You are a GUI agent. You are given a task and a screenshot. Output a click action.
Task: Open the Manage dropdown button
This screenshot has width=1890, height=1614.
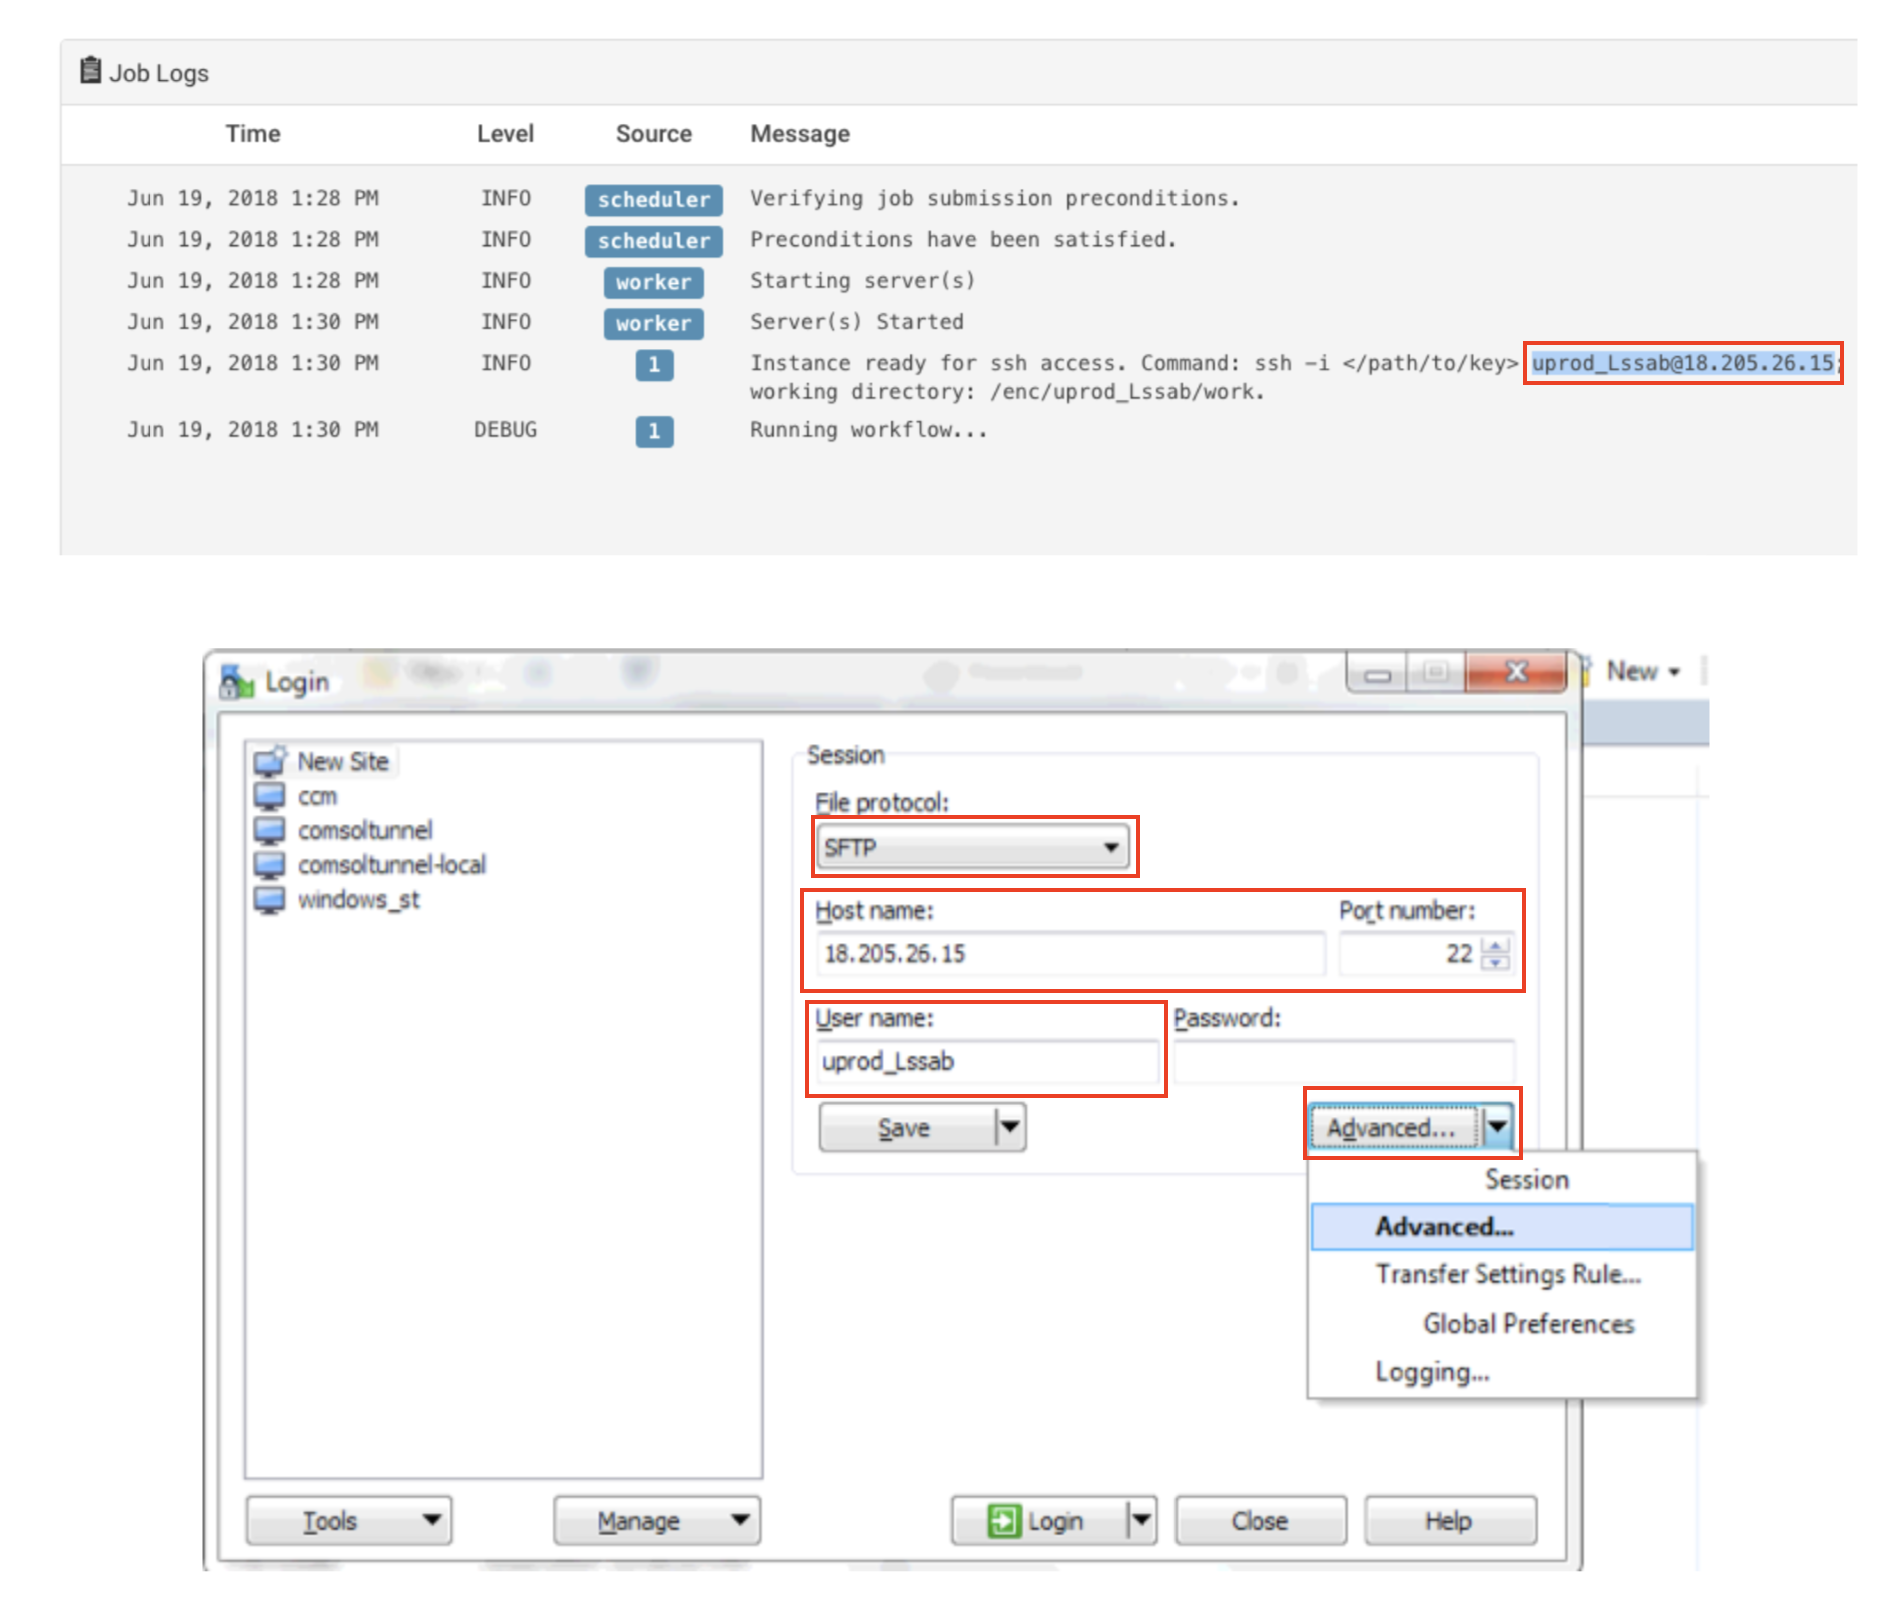pos(657,1521)
